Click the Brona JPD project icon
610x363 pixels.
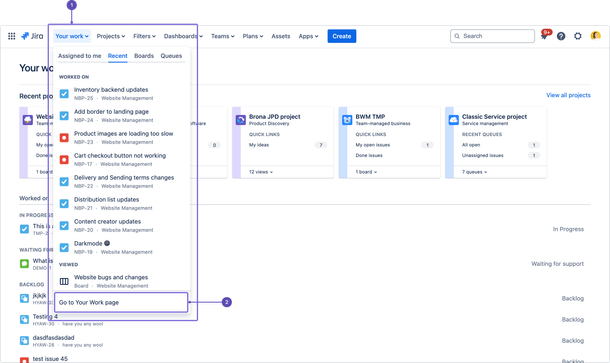pyautogui.click(x=241, y=120)
